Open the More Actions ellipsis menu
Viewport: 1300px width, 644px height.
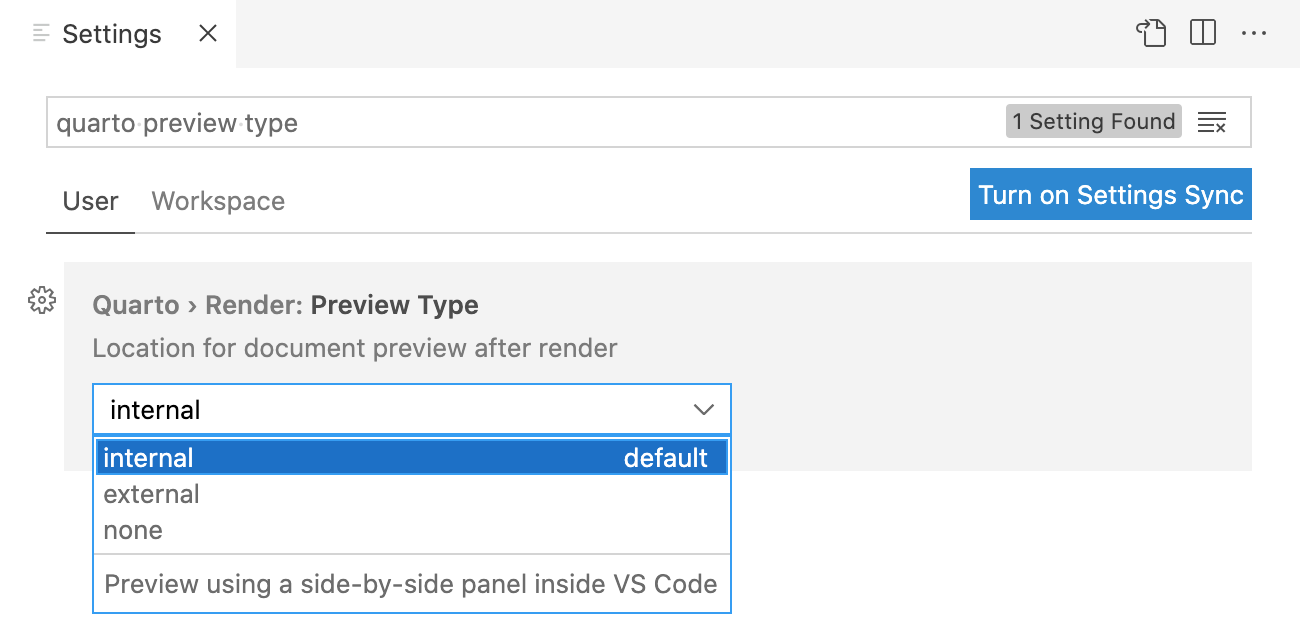coord(1255,33)
